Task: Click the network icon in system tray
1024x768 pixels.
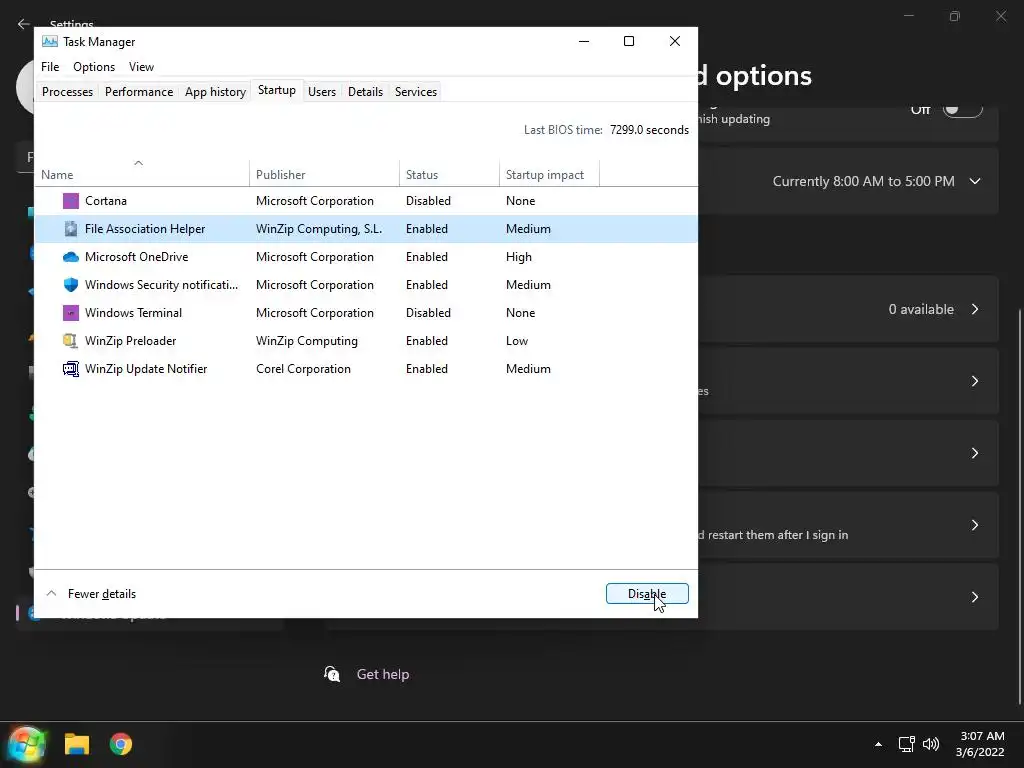Action: pyautogui.click(x=906, y=744)
